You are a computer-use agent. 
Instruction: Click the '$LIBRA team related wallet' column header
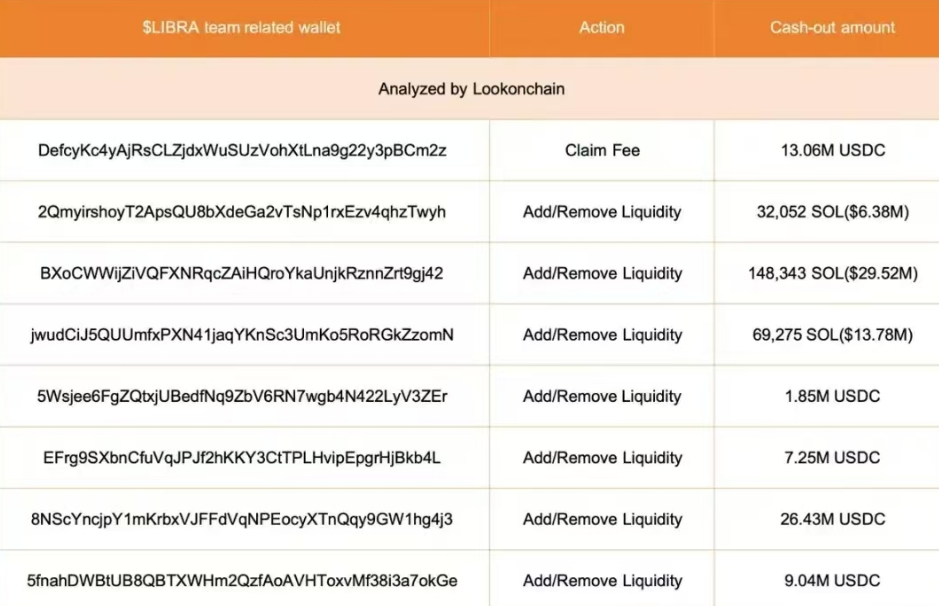click(241, 28)
